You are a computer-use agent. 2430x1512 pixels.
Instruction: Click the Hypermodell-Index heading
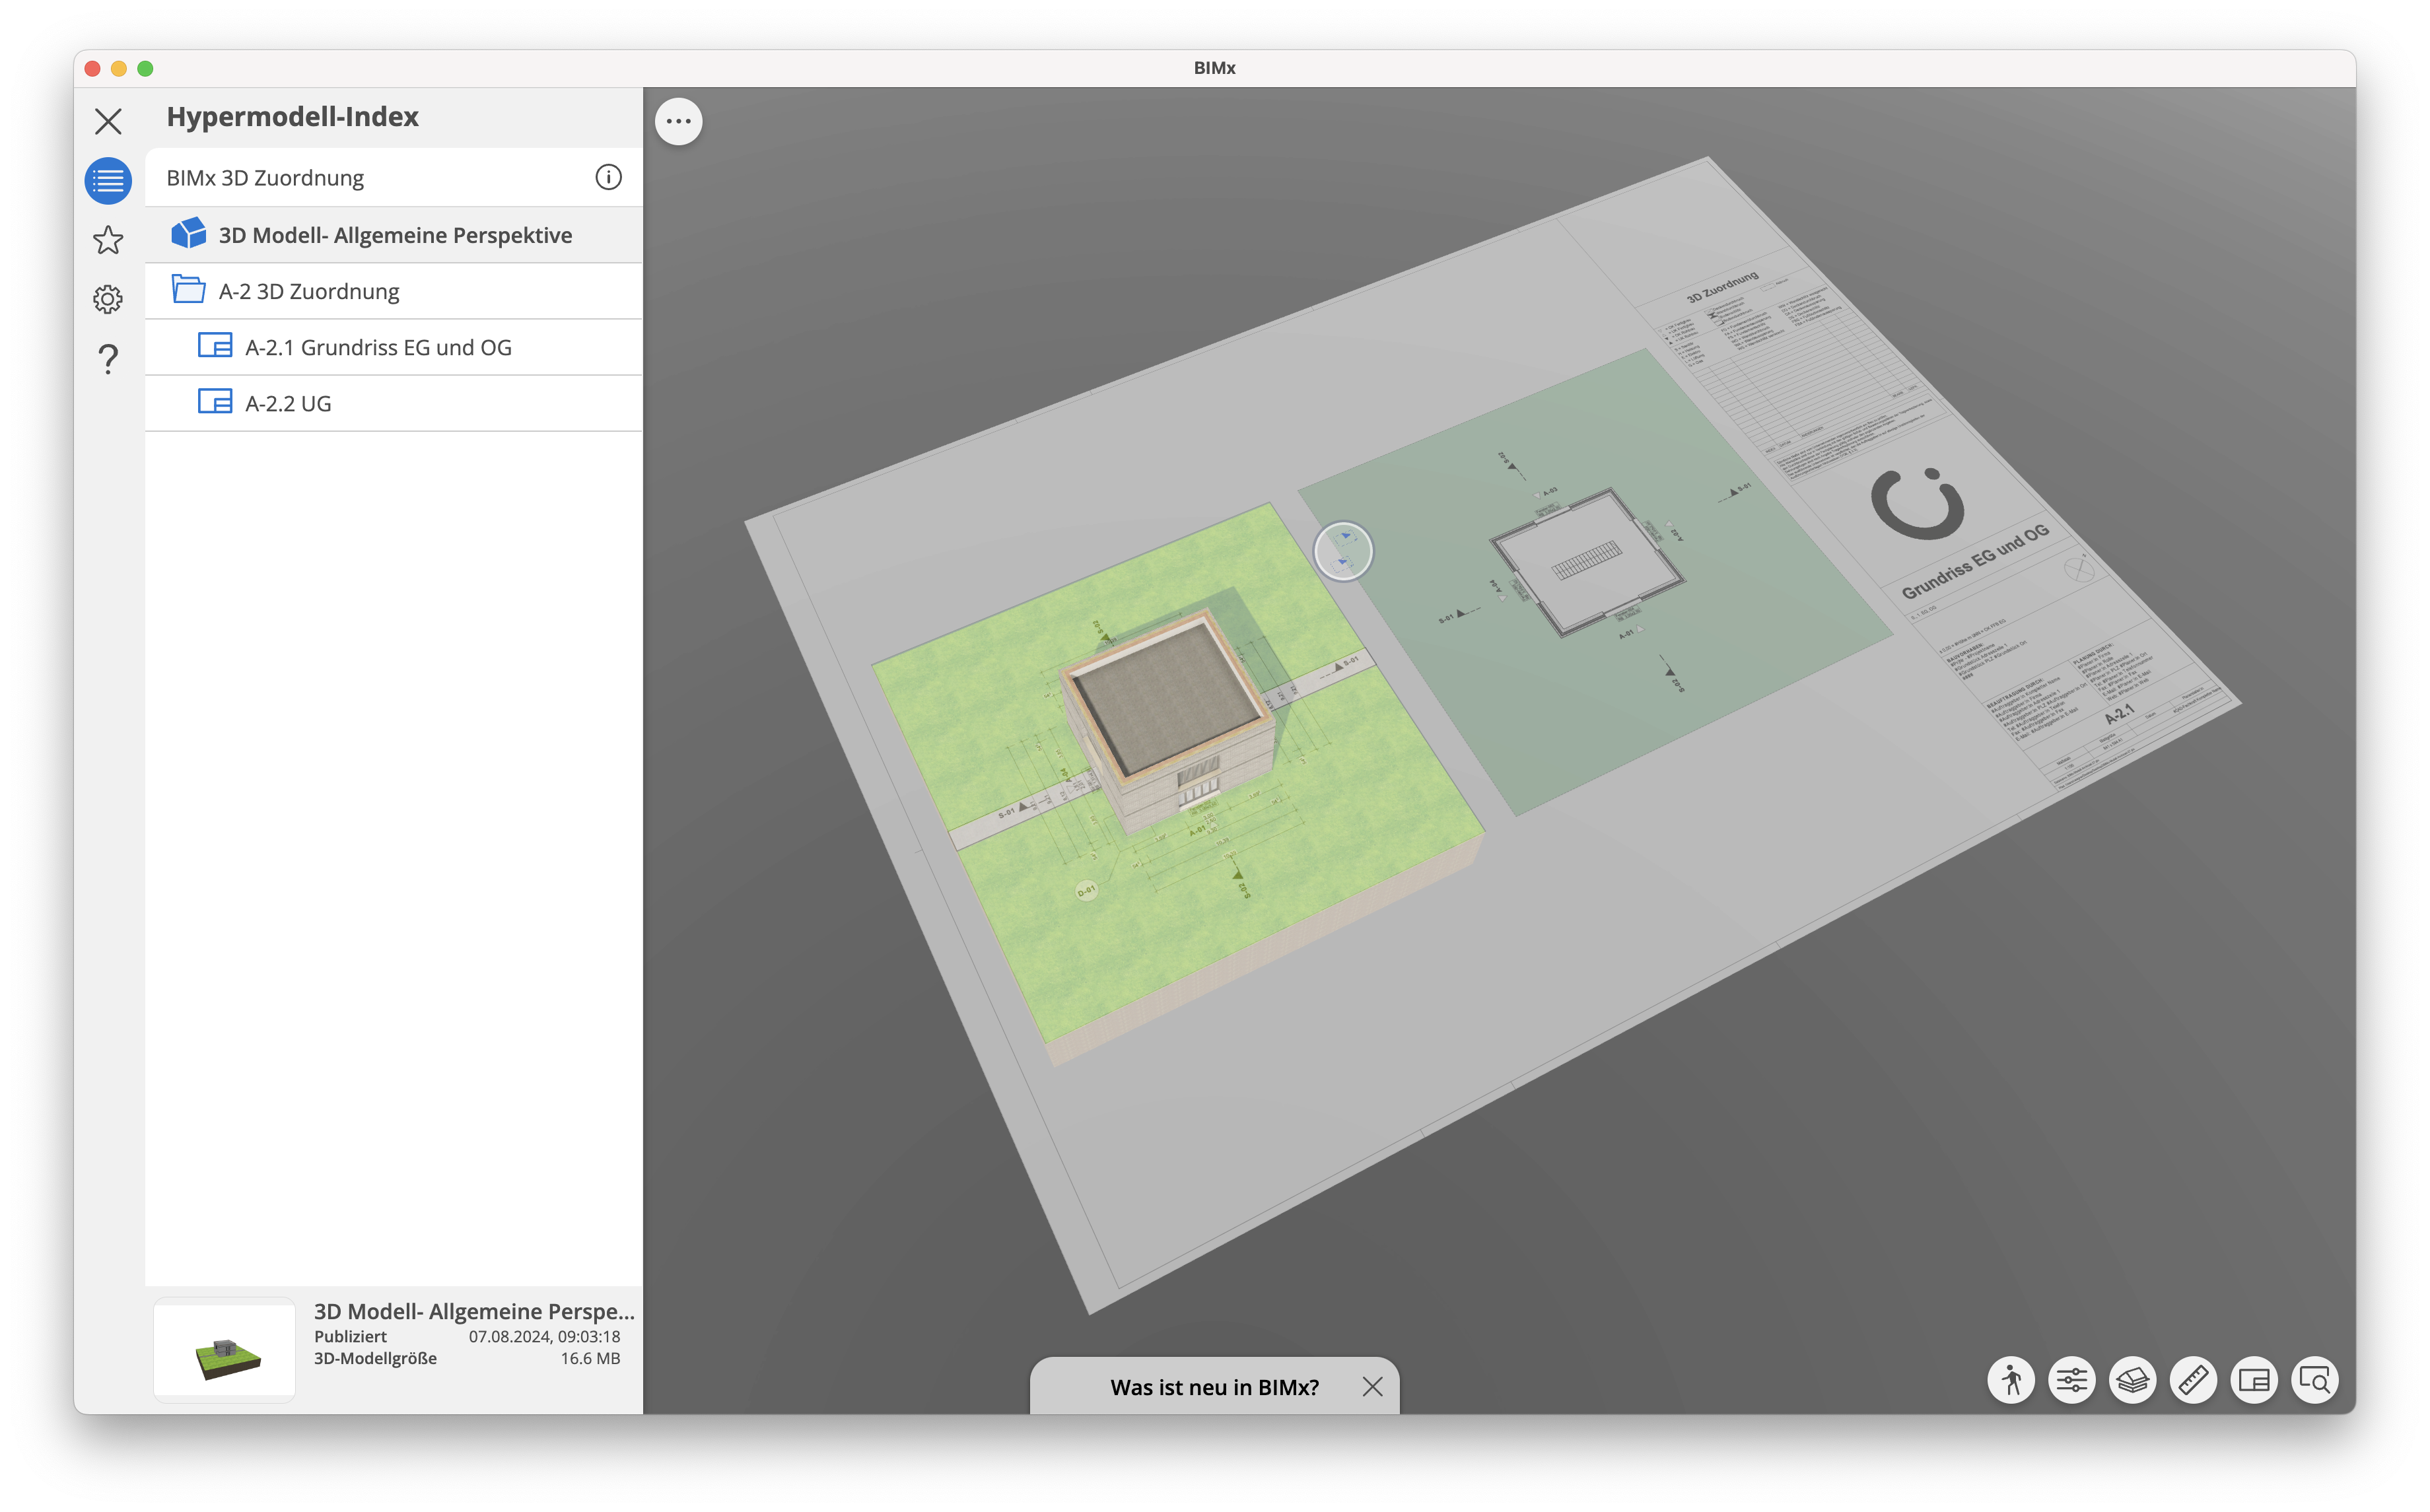click(293, 117)
